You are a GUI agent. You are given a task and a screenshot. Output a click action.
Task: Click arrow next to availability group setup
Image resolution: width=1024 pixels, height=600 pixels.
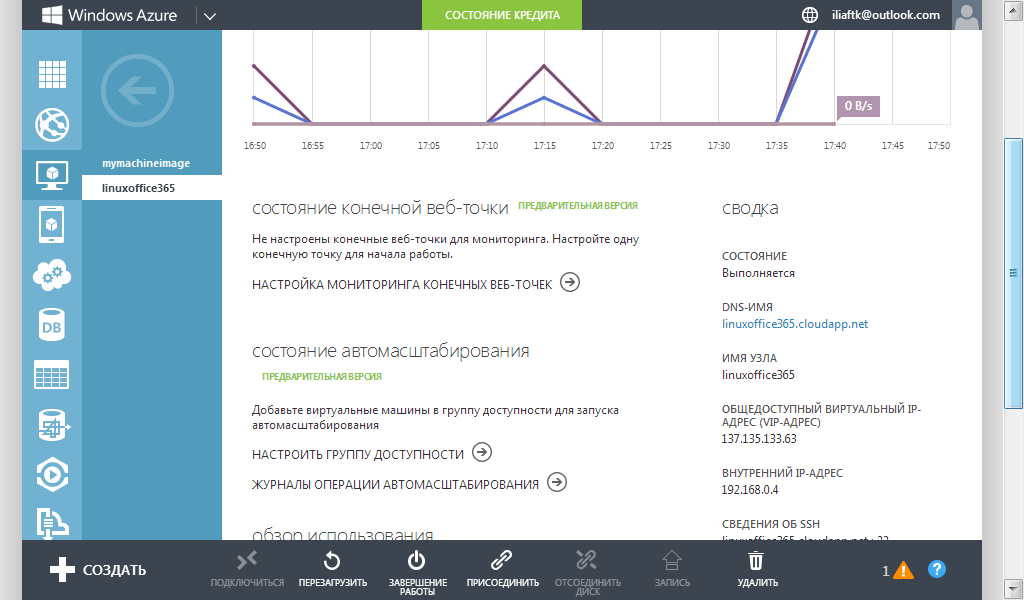482,452
